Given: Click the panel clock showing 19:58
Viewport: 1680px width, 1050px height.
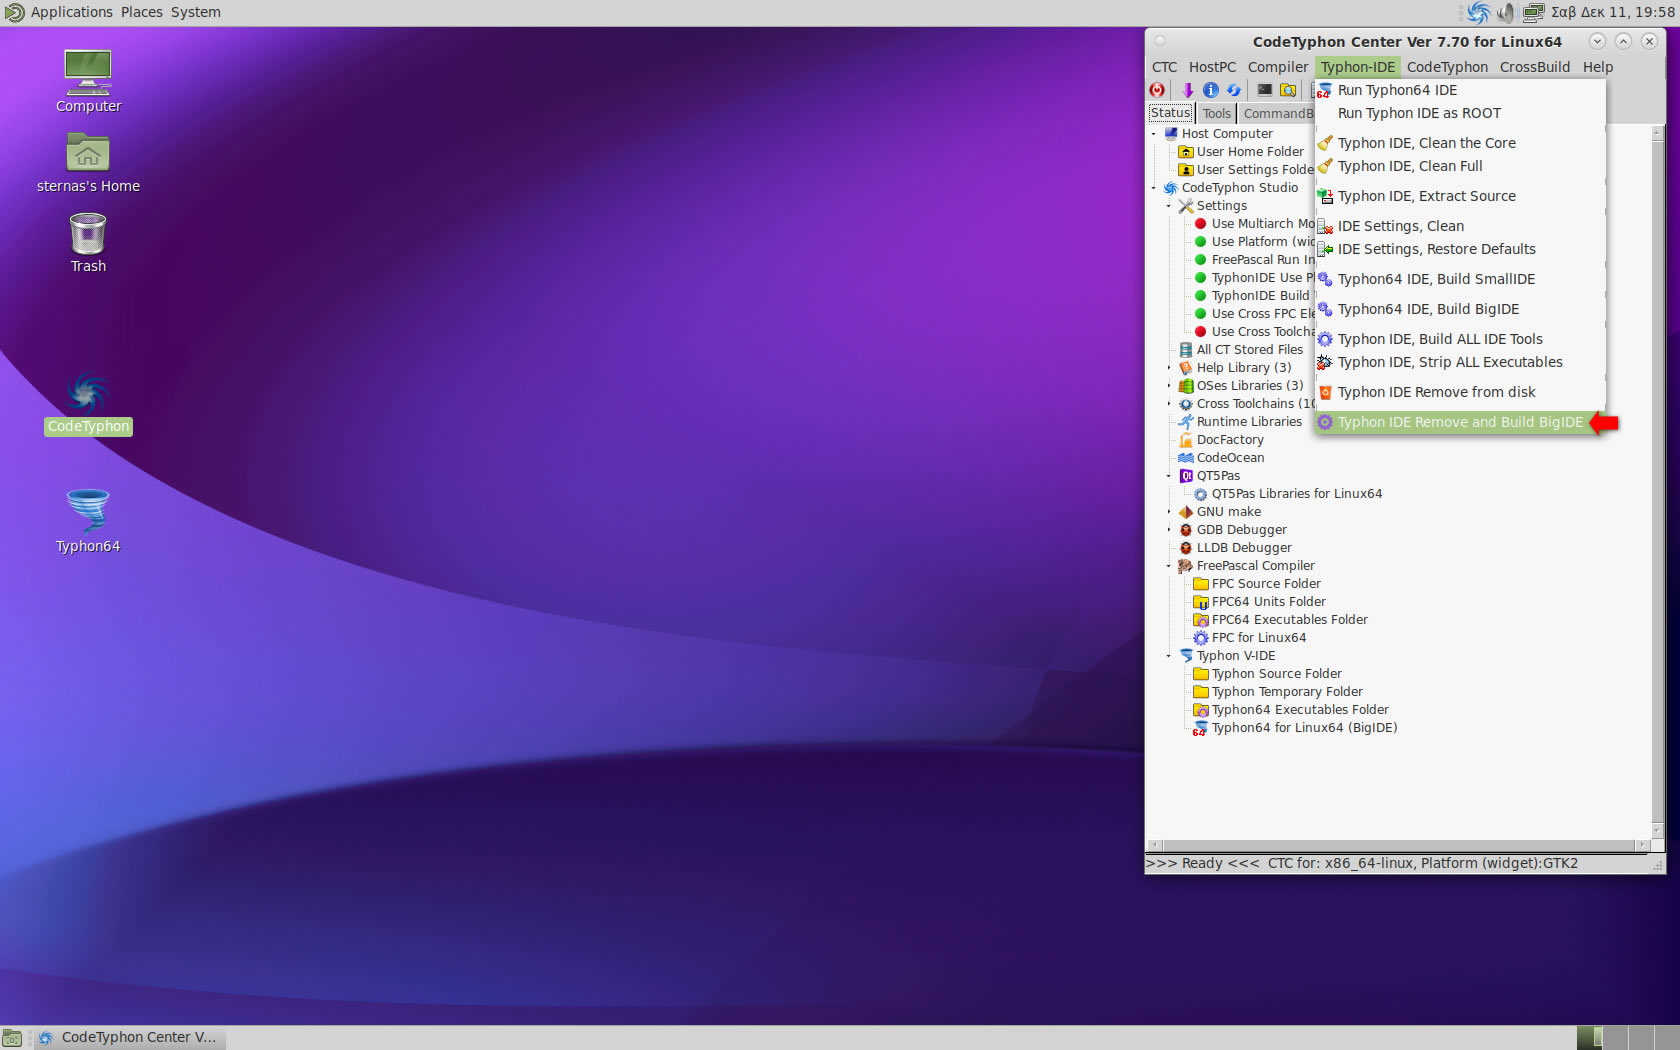Looking at the screenshot, I should [x=1613, y=12].
